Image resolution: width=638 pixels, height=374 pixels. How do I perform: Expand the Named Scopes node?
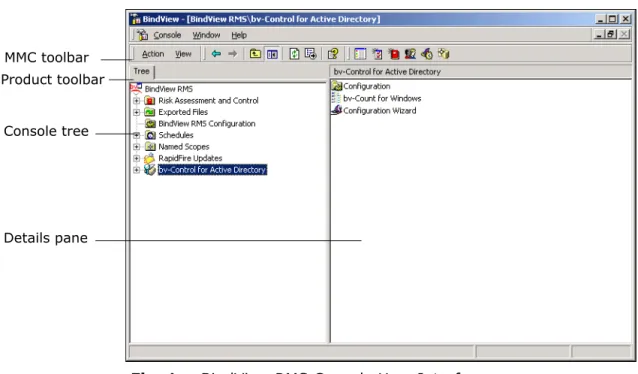(137, 147)
